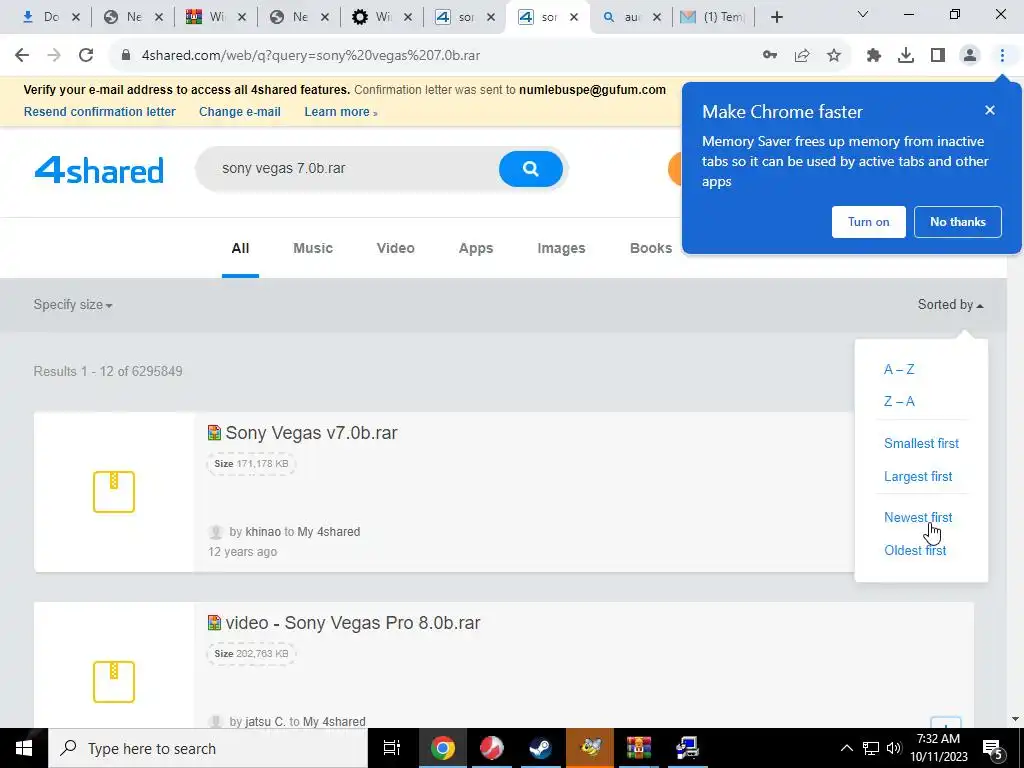Open uploader khinao profile
Screen dimensions: 1024x768
coord(263,532)
